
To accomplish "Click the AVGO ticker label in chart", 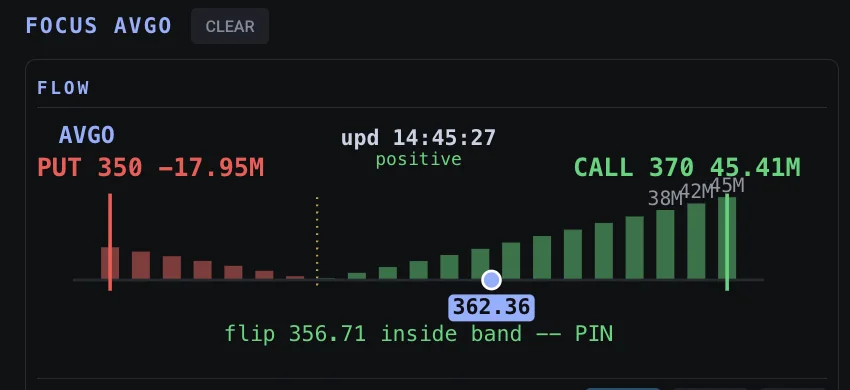I will tap(87, 135).
